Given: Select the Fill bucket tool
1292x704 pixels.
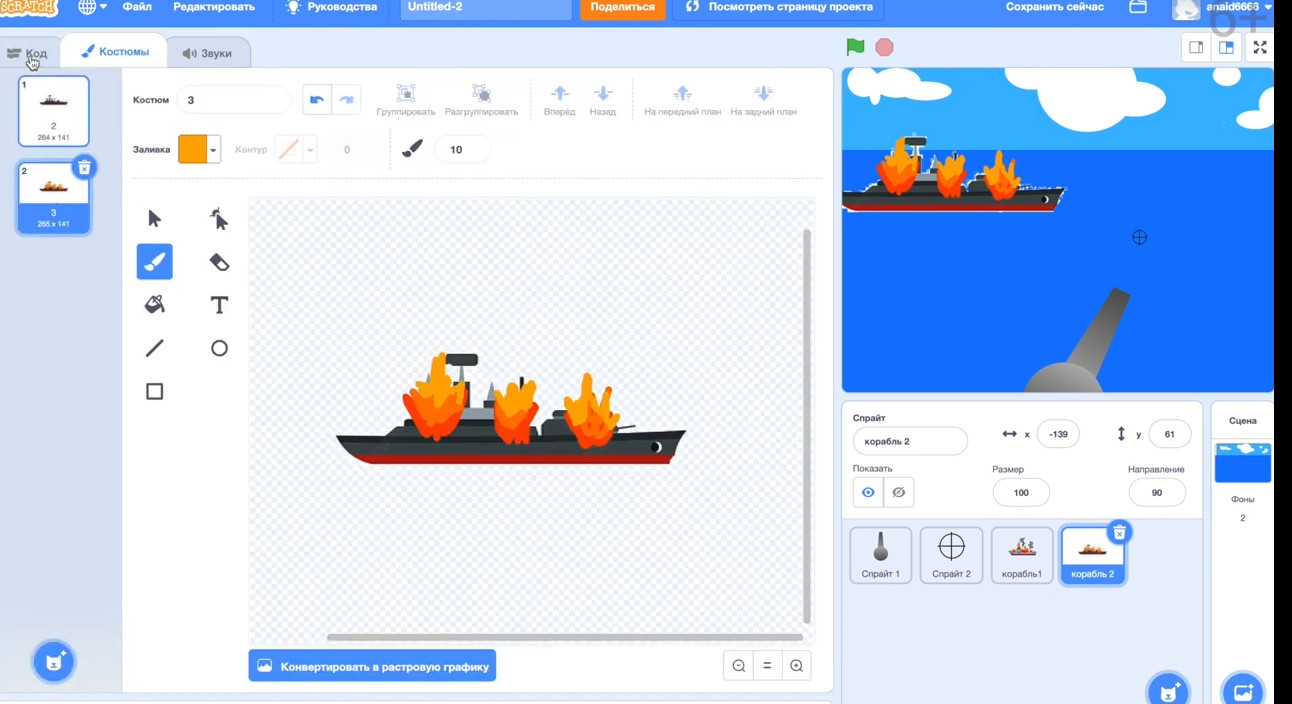Looking at the screenshot, I should pos(154,305).
